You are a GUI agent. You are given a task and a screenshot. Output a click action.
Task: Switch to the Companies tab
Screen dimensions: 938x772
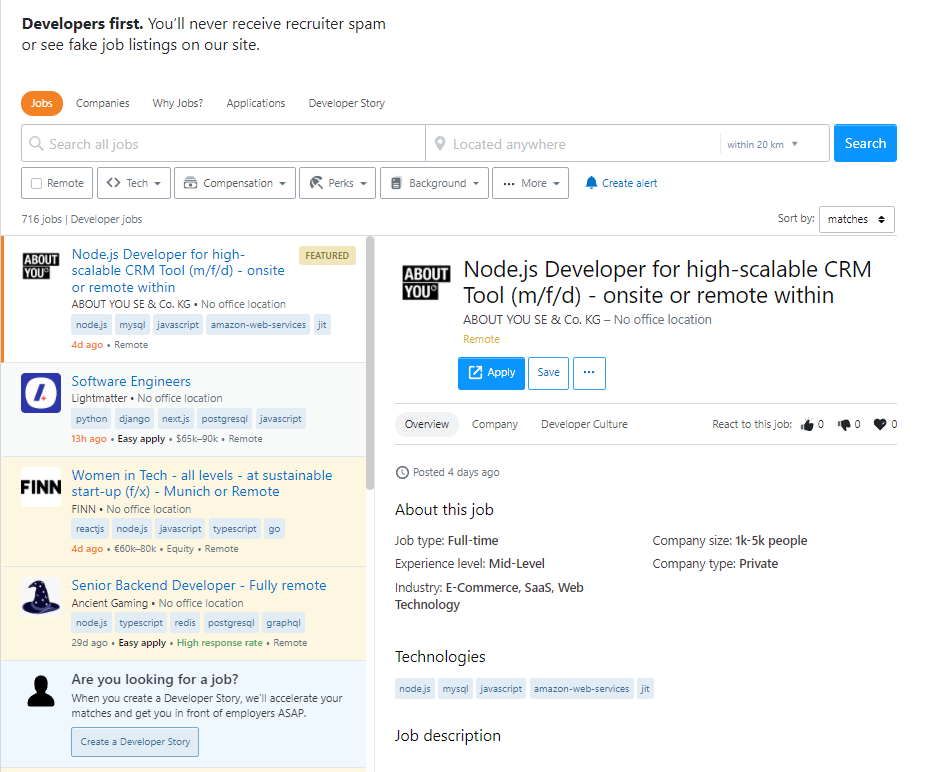point(103,103)
